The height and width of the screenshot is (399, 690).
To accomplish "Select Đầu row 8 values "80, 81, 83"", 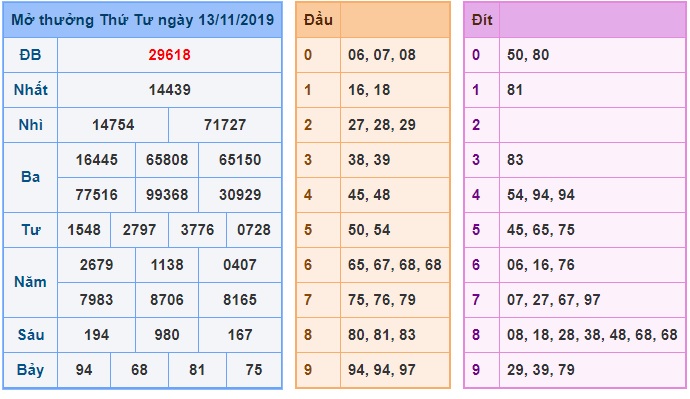I will tap(382, 335).
